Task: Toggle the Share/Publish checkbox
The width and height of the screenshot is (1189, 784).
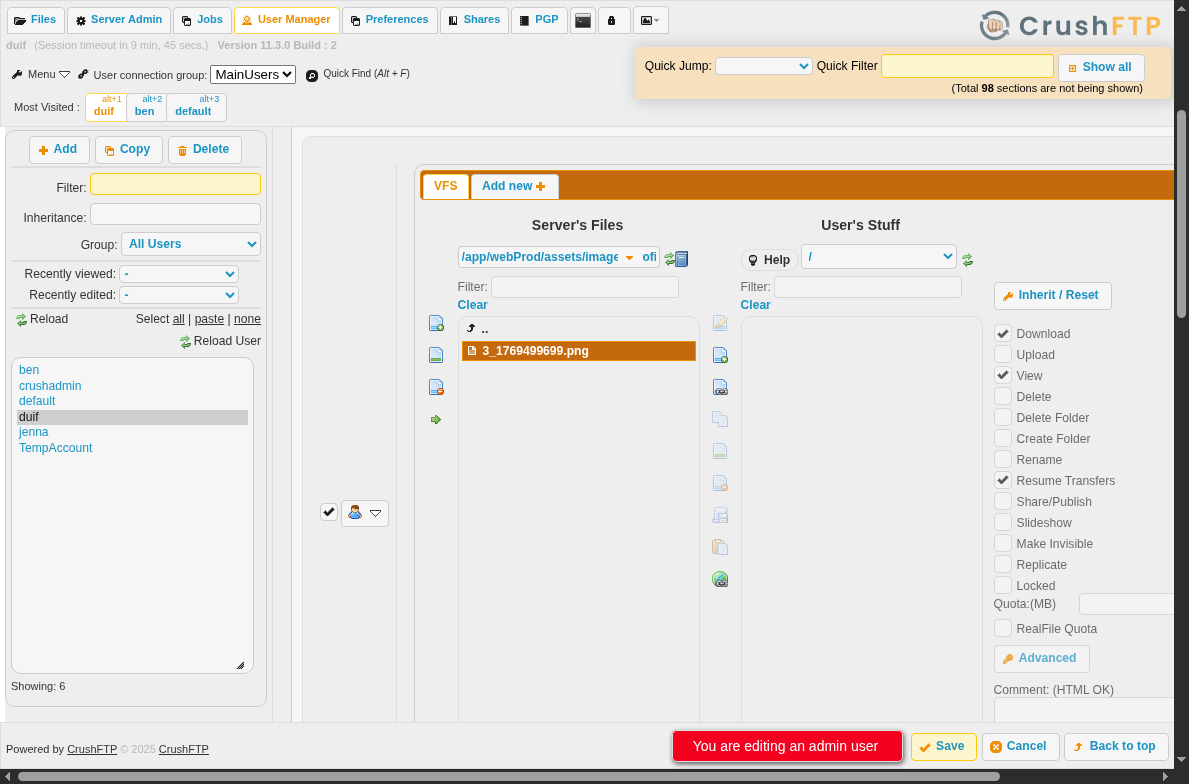Action: click(x=1003, y=501)
